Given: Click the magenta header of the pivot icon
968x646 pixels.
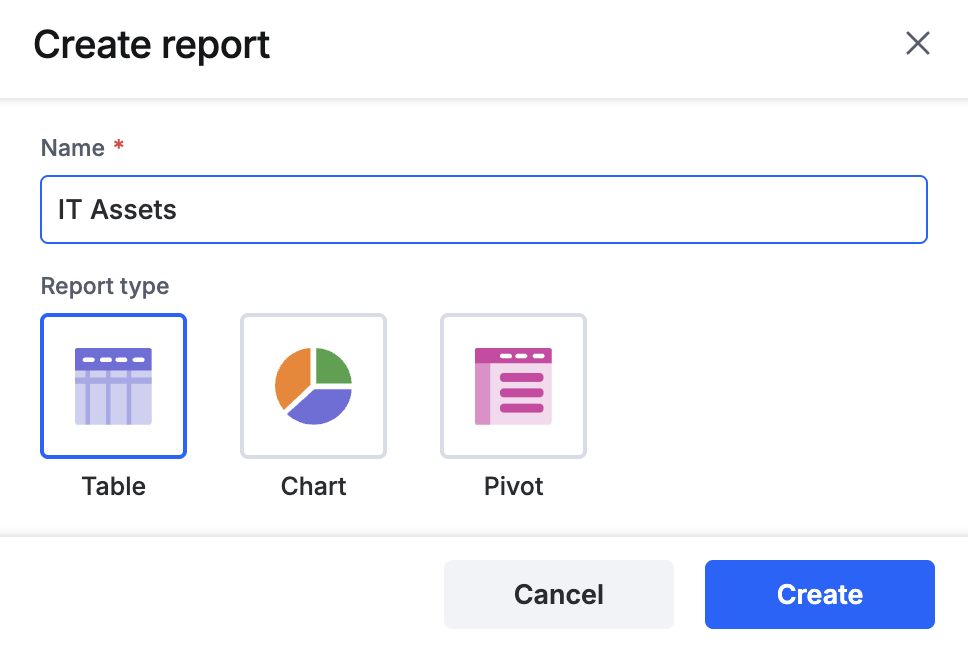Looking at the screenshot, I should [x=513, y=356].
